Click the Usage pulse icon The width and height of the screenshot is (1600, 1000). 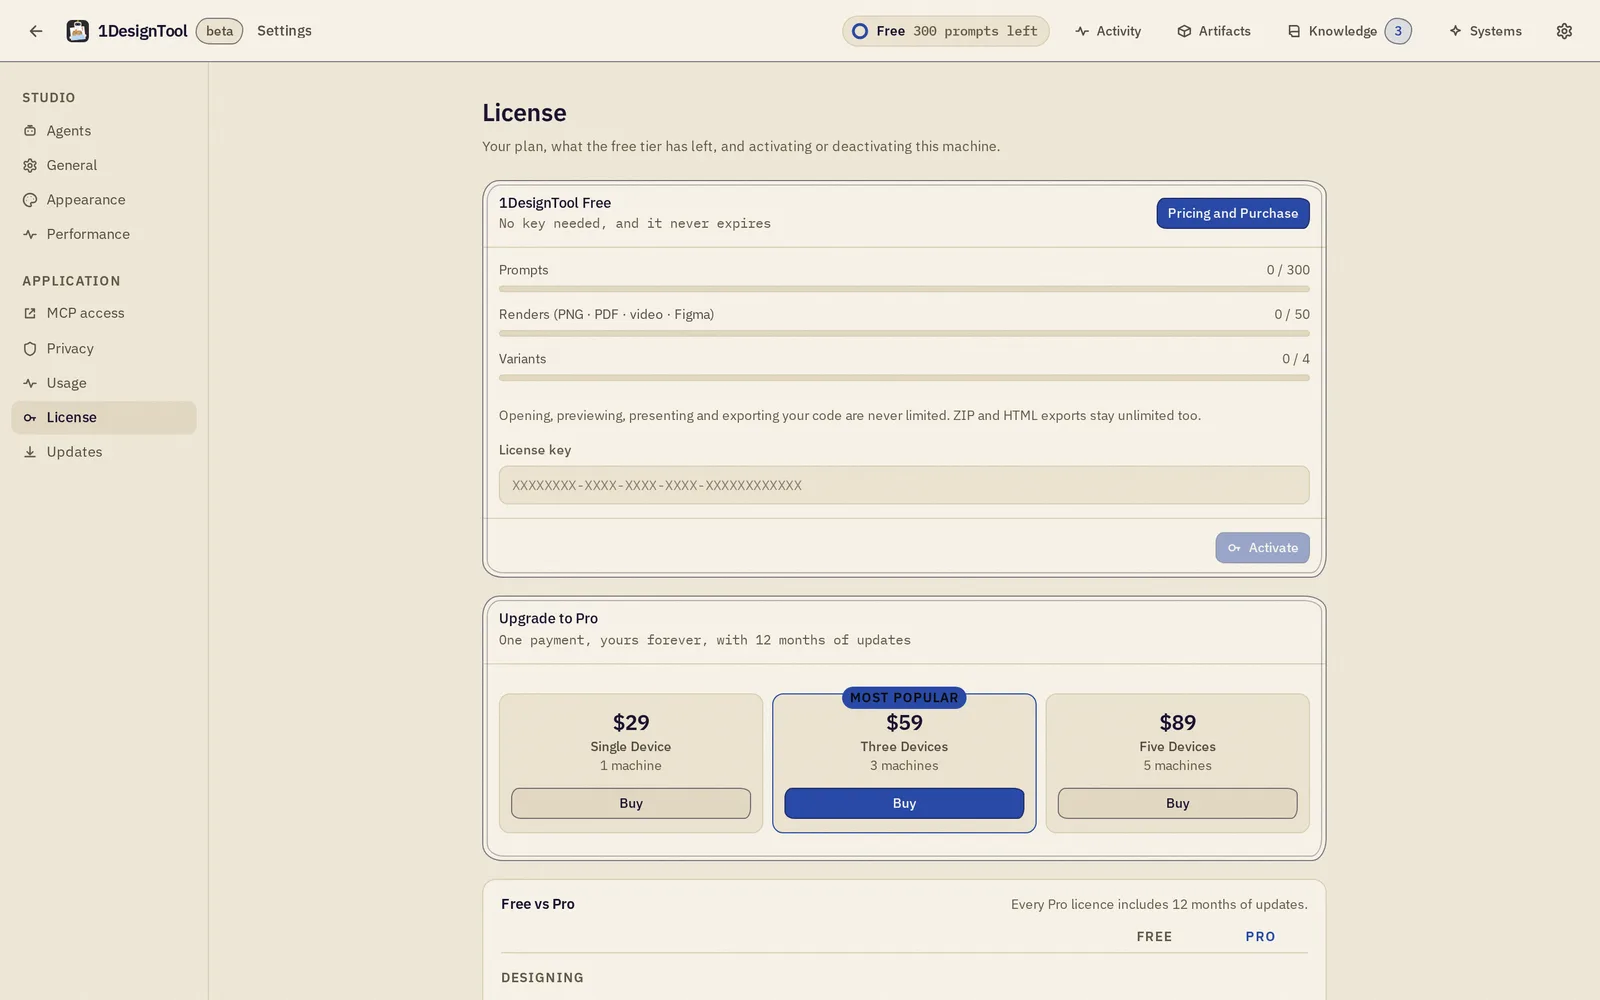30,383
